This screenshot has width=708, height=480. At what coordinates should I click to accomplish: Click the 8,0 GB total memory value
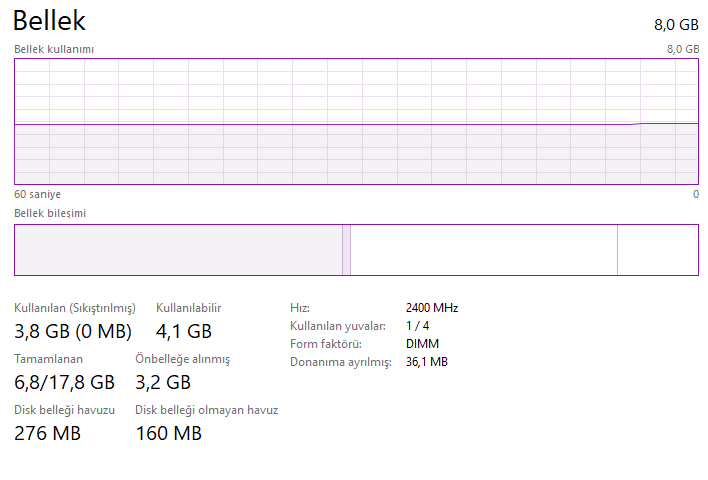point(676,25)
